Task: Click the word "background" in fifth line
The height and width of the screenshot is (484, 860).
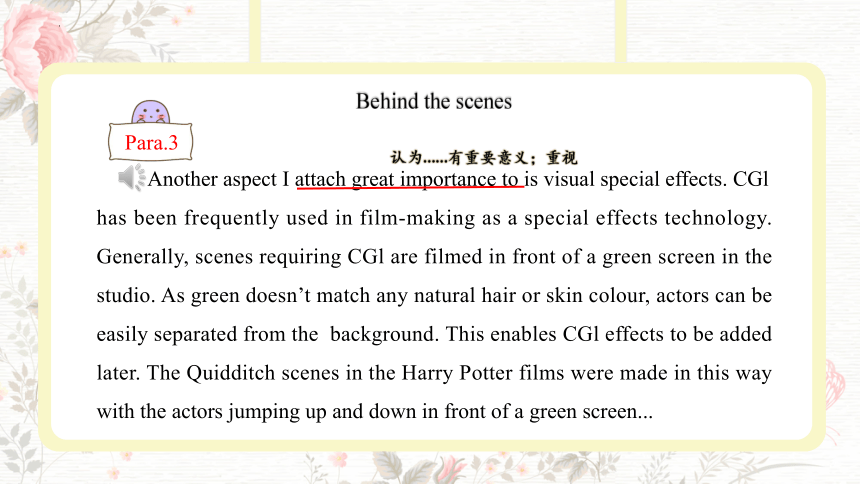Action: 382,334
